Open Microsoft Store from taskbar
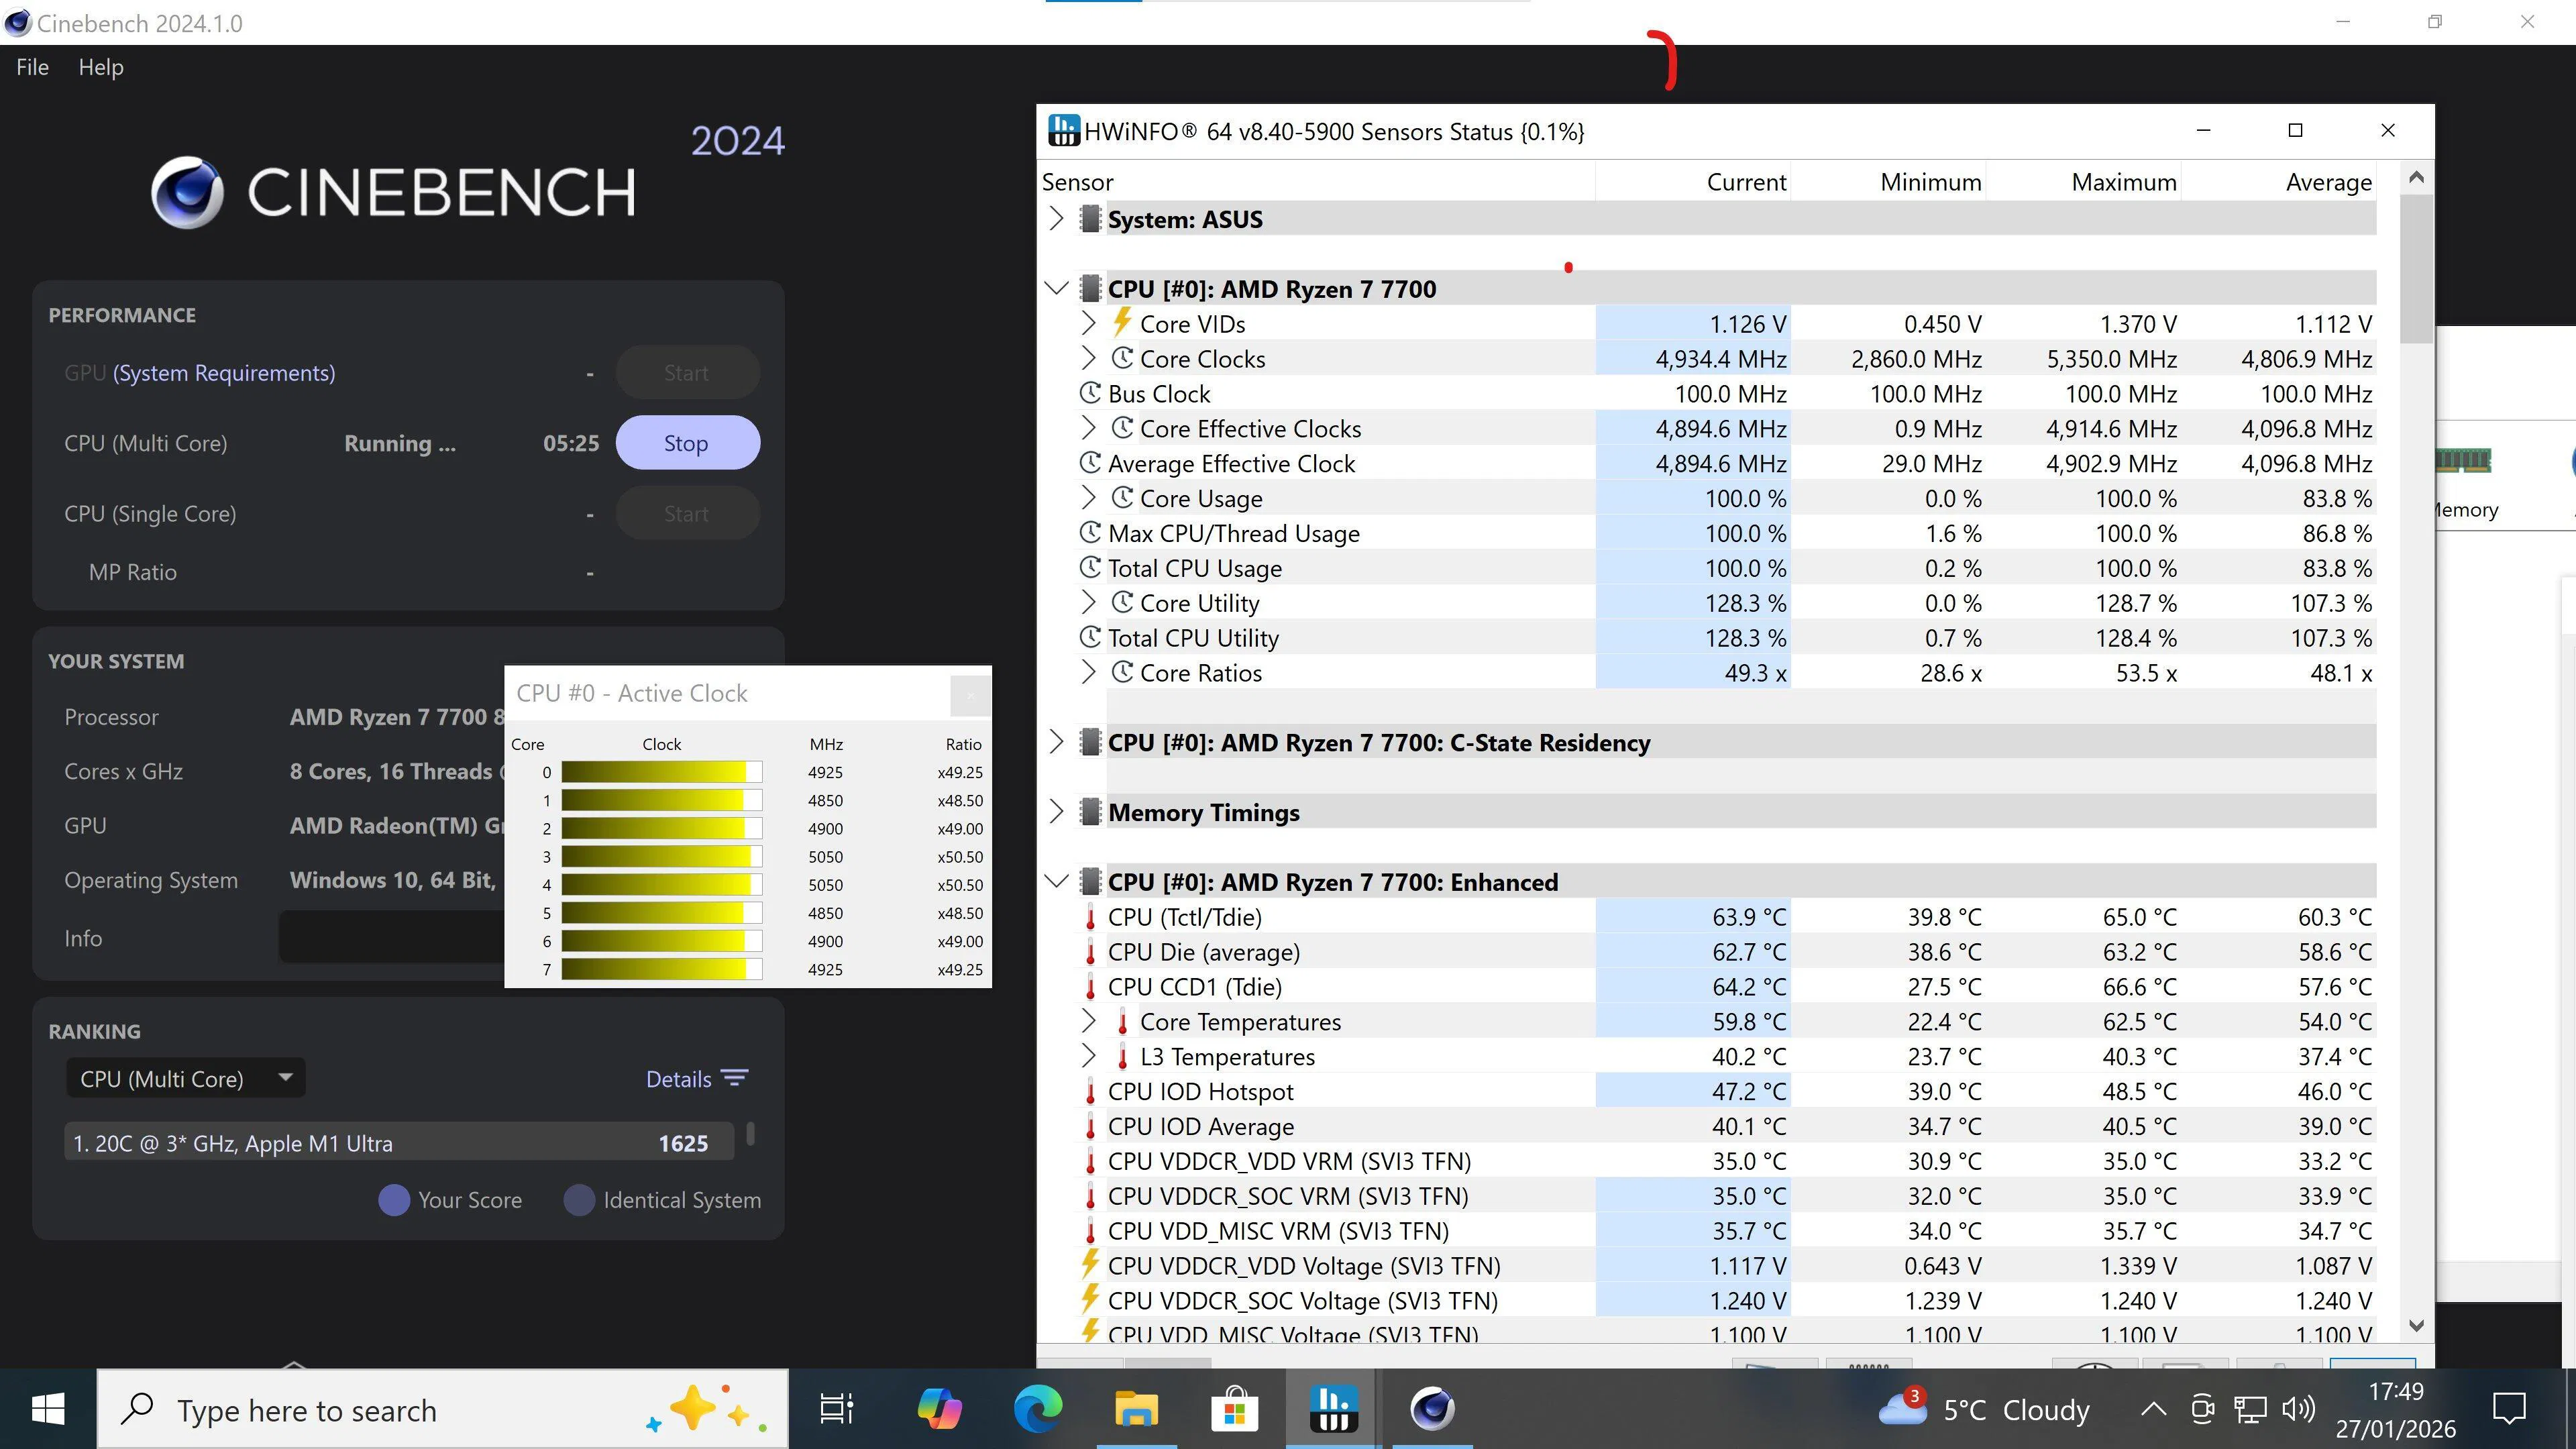Image resolution: width=2576 pixels, height=1449 pixels. 1234,1410
